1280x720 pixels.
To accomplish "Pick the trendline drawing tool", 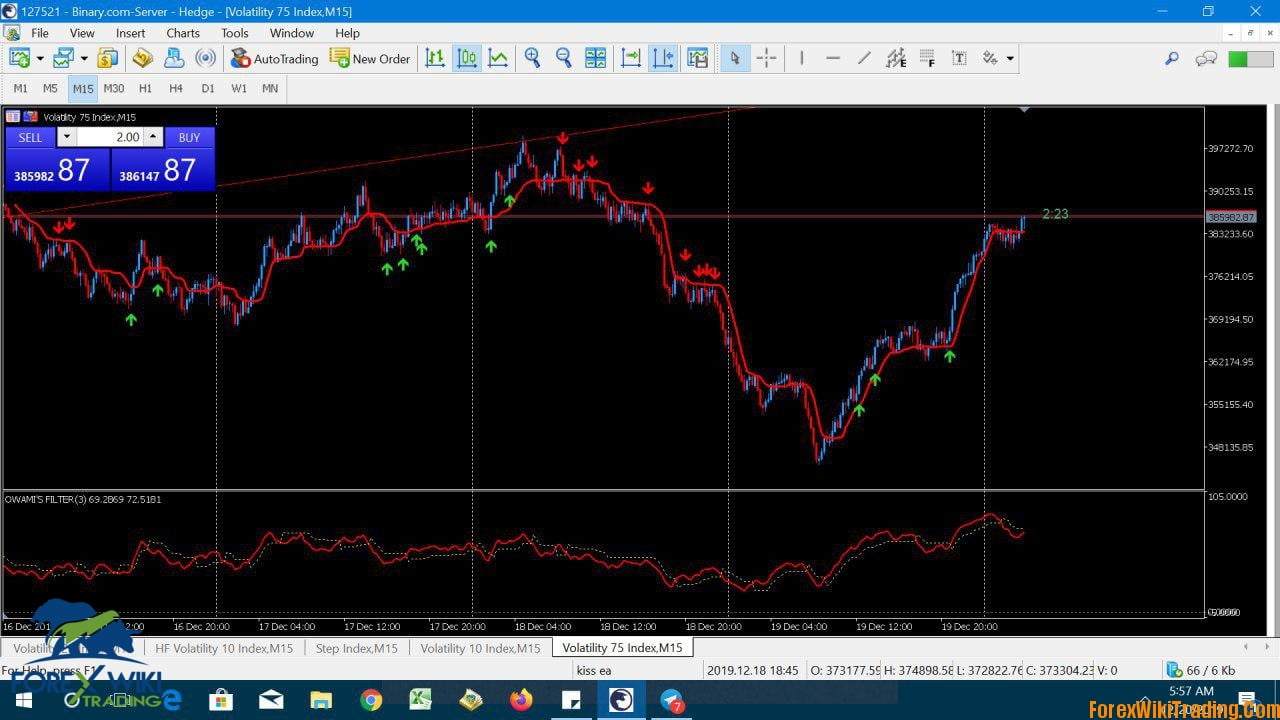I will (864, 58).
